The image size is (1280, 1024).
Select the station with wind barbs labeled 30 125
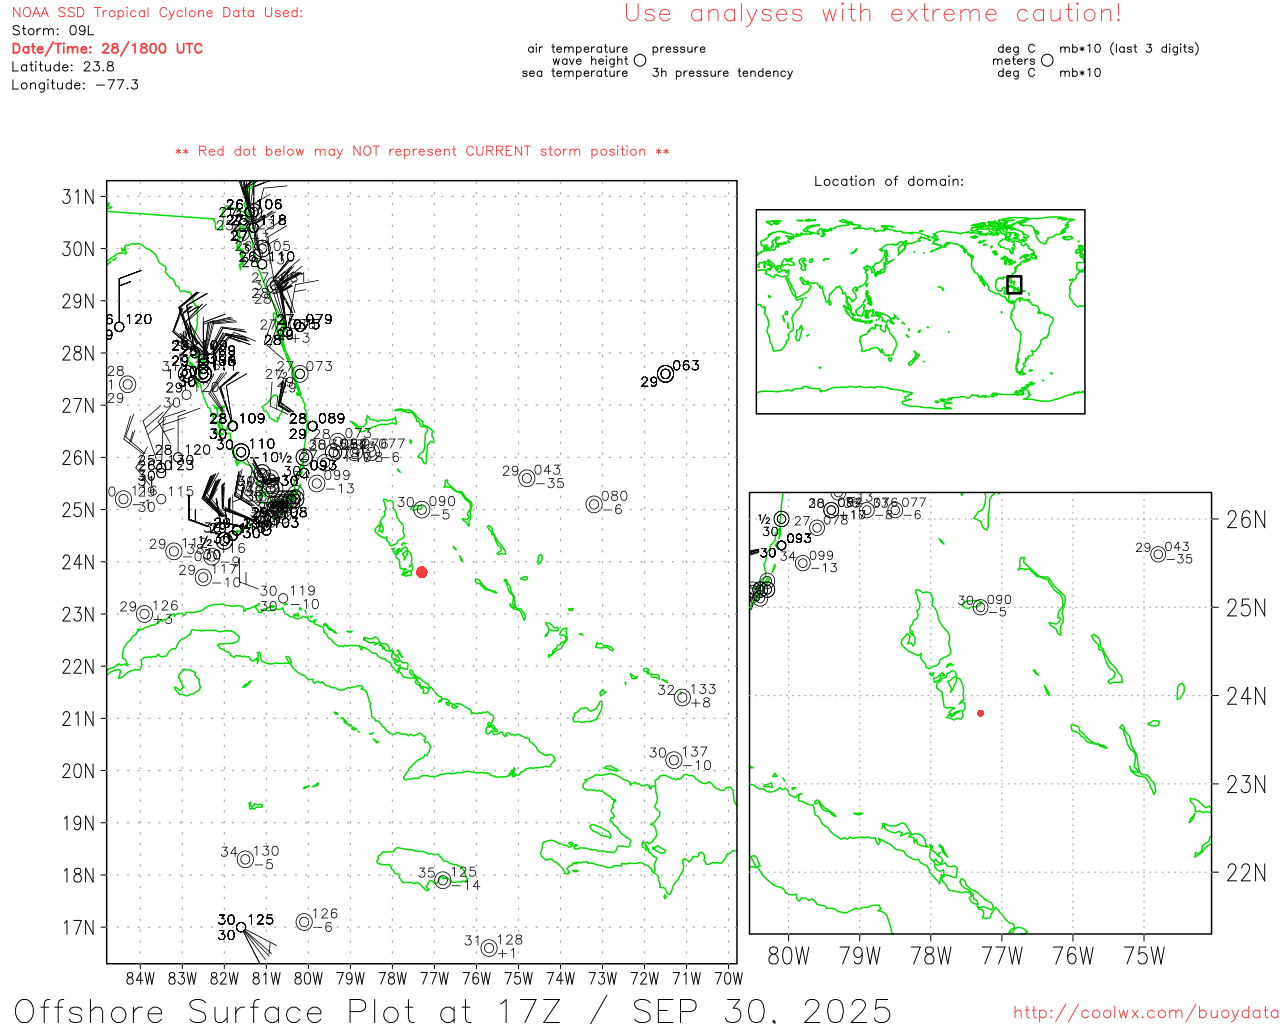(241, 927)
